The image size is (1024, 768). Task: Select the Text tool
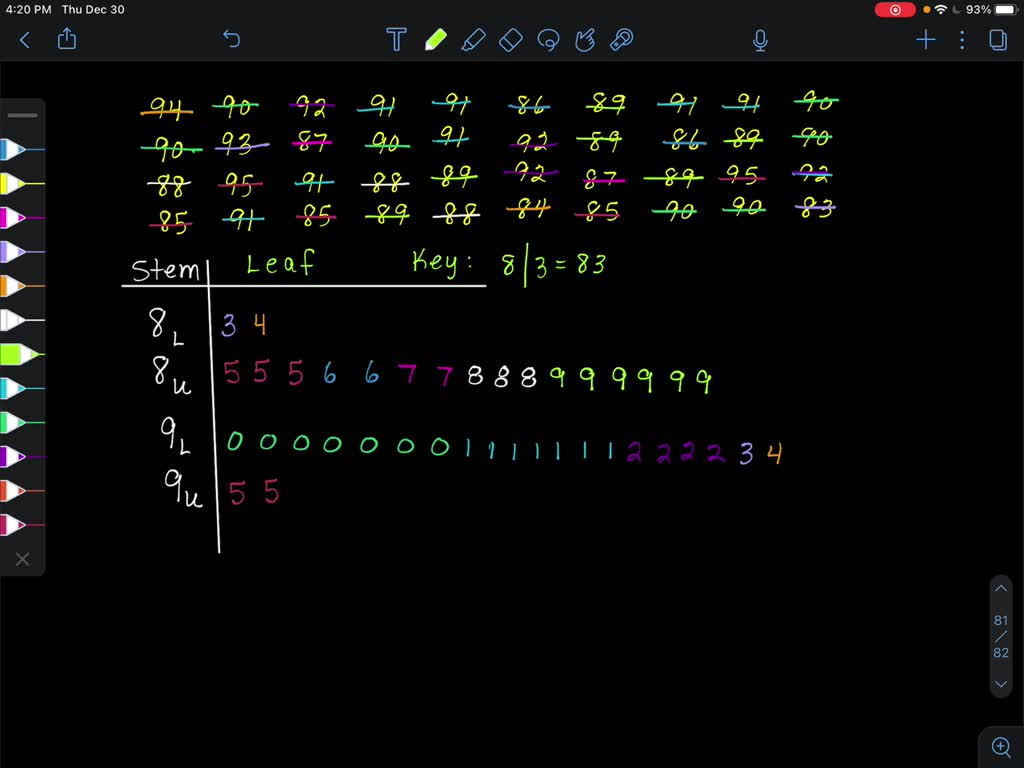[396, 40]
